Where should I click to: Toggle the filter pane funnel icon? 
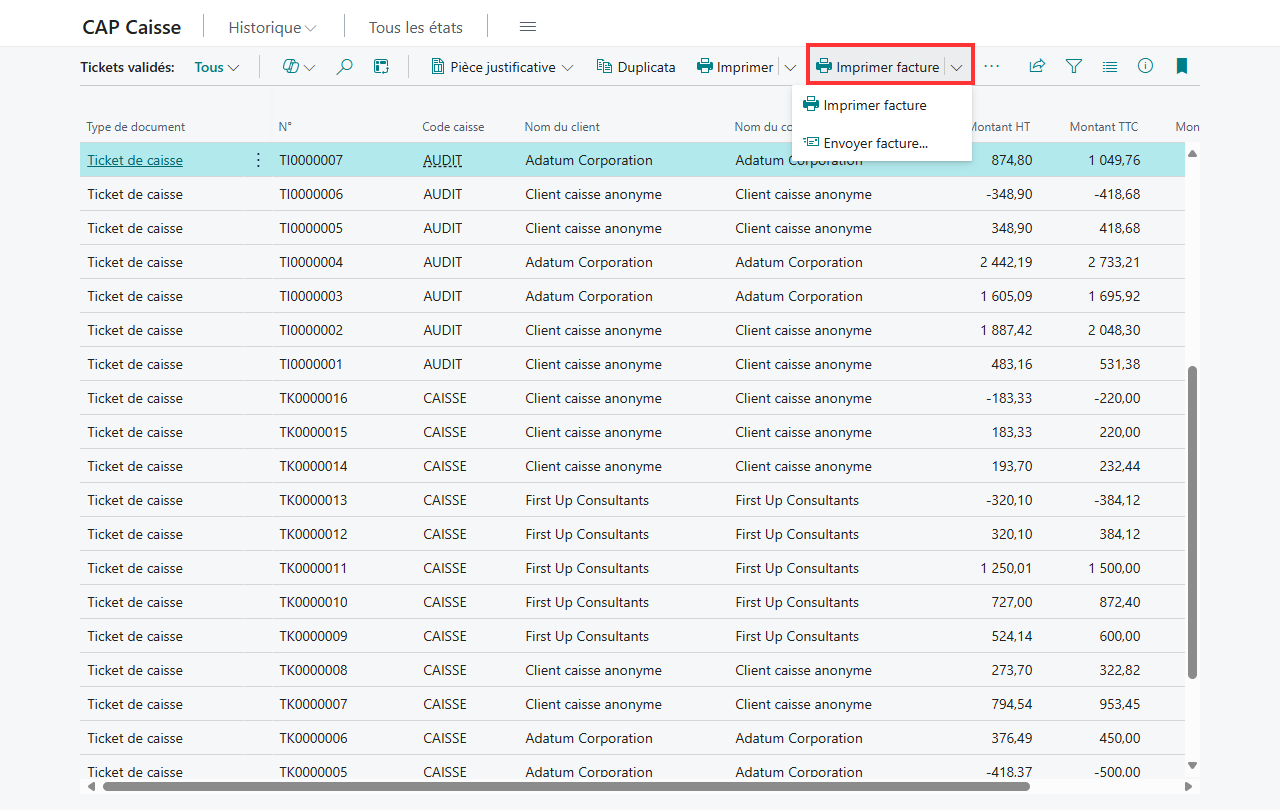pyautogui.click(x=1074, y=67)
